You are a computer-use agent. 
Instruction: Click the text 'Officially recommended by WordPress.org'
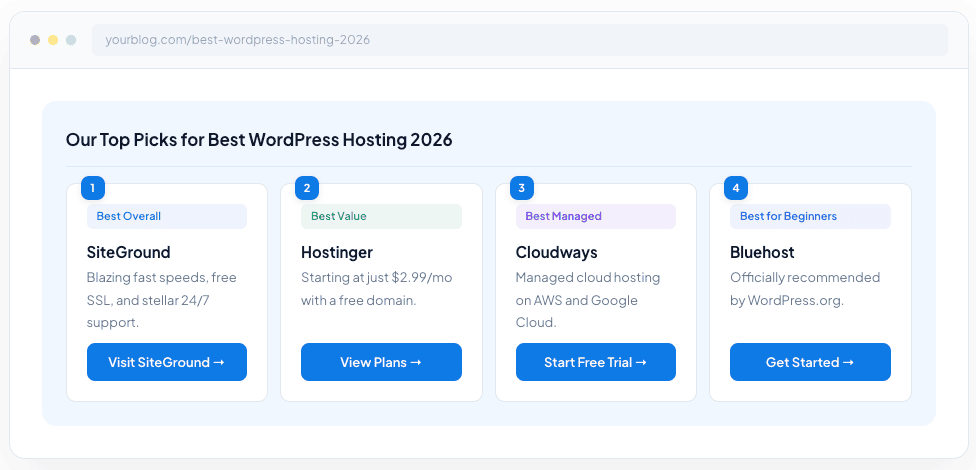(805, 289)
